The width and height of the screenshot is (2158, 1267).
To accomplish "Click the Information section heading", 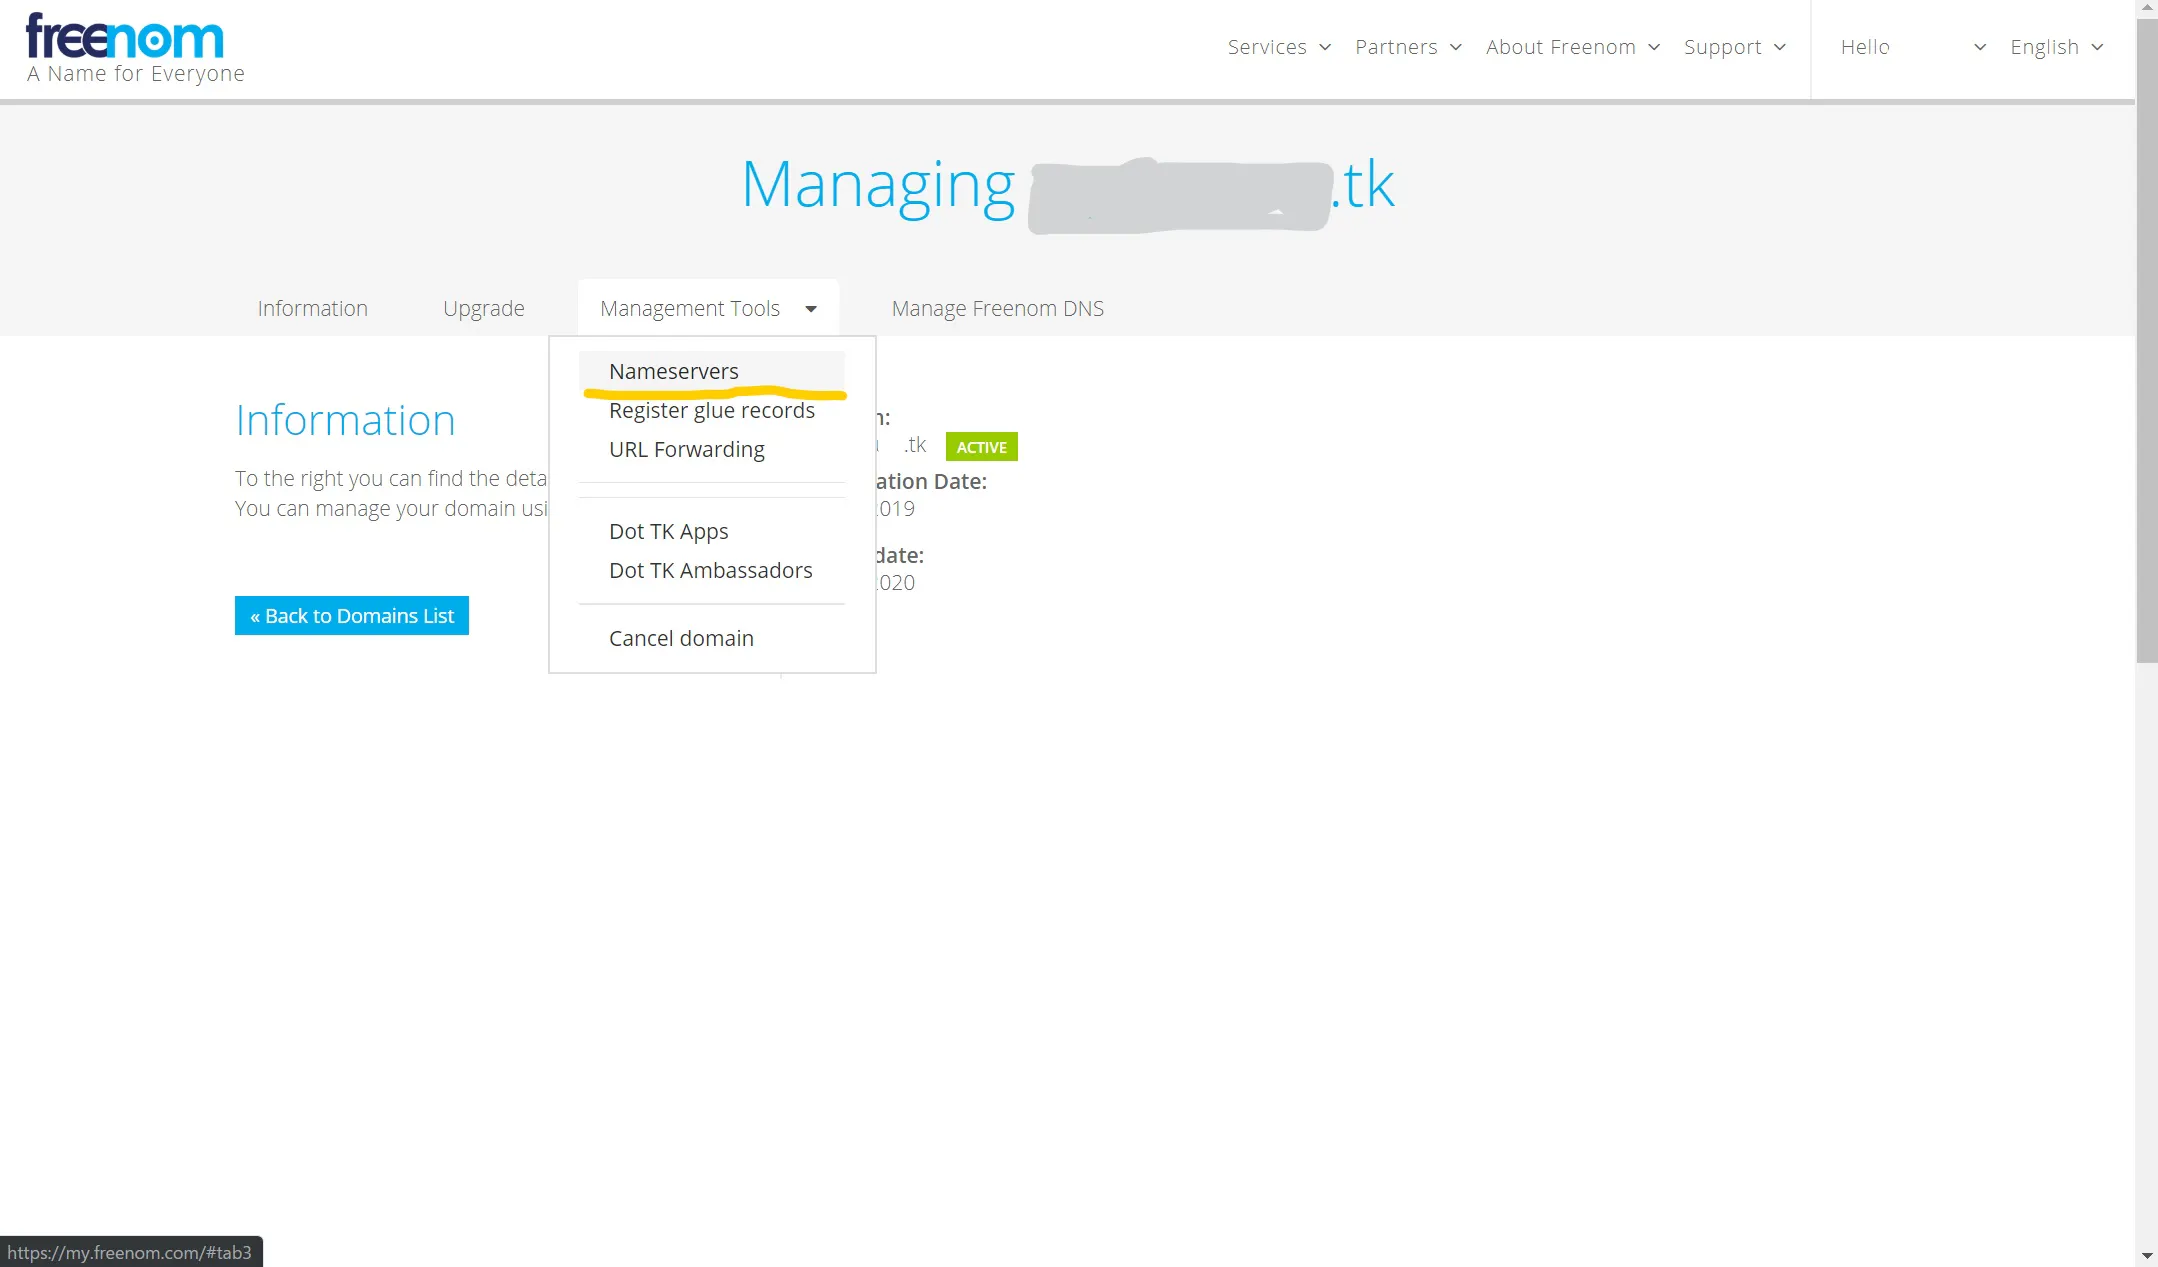I will click(x=345, y=420).
